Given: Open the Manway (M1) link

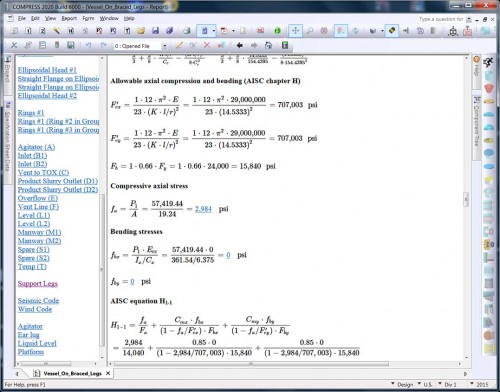Looking at the screenshot, I should click(39, 232).
